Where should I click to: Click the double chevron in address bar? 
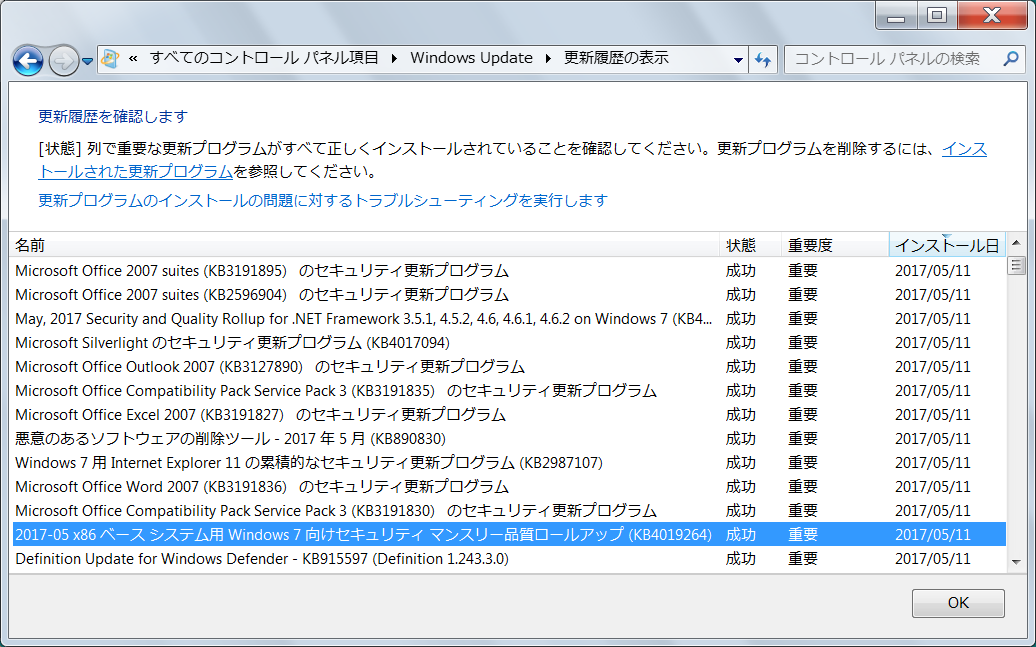[133, 58]
